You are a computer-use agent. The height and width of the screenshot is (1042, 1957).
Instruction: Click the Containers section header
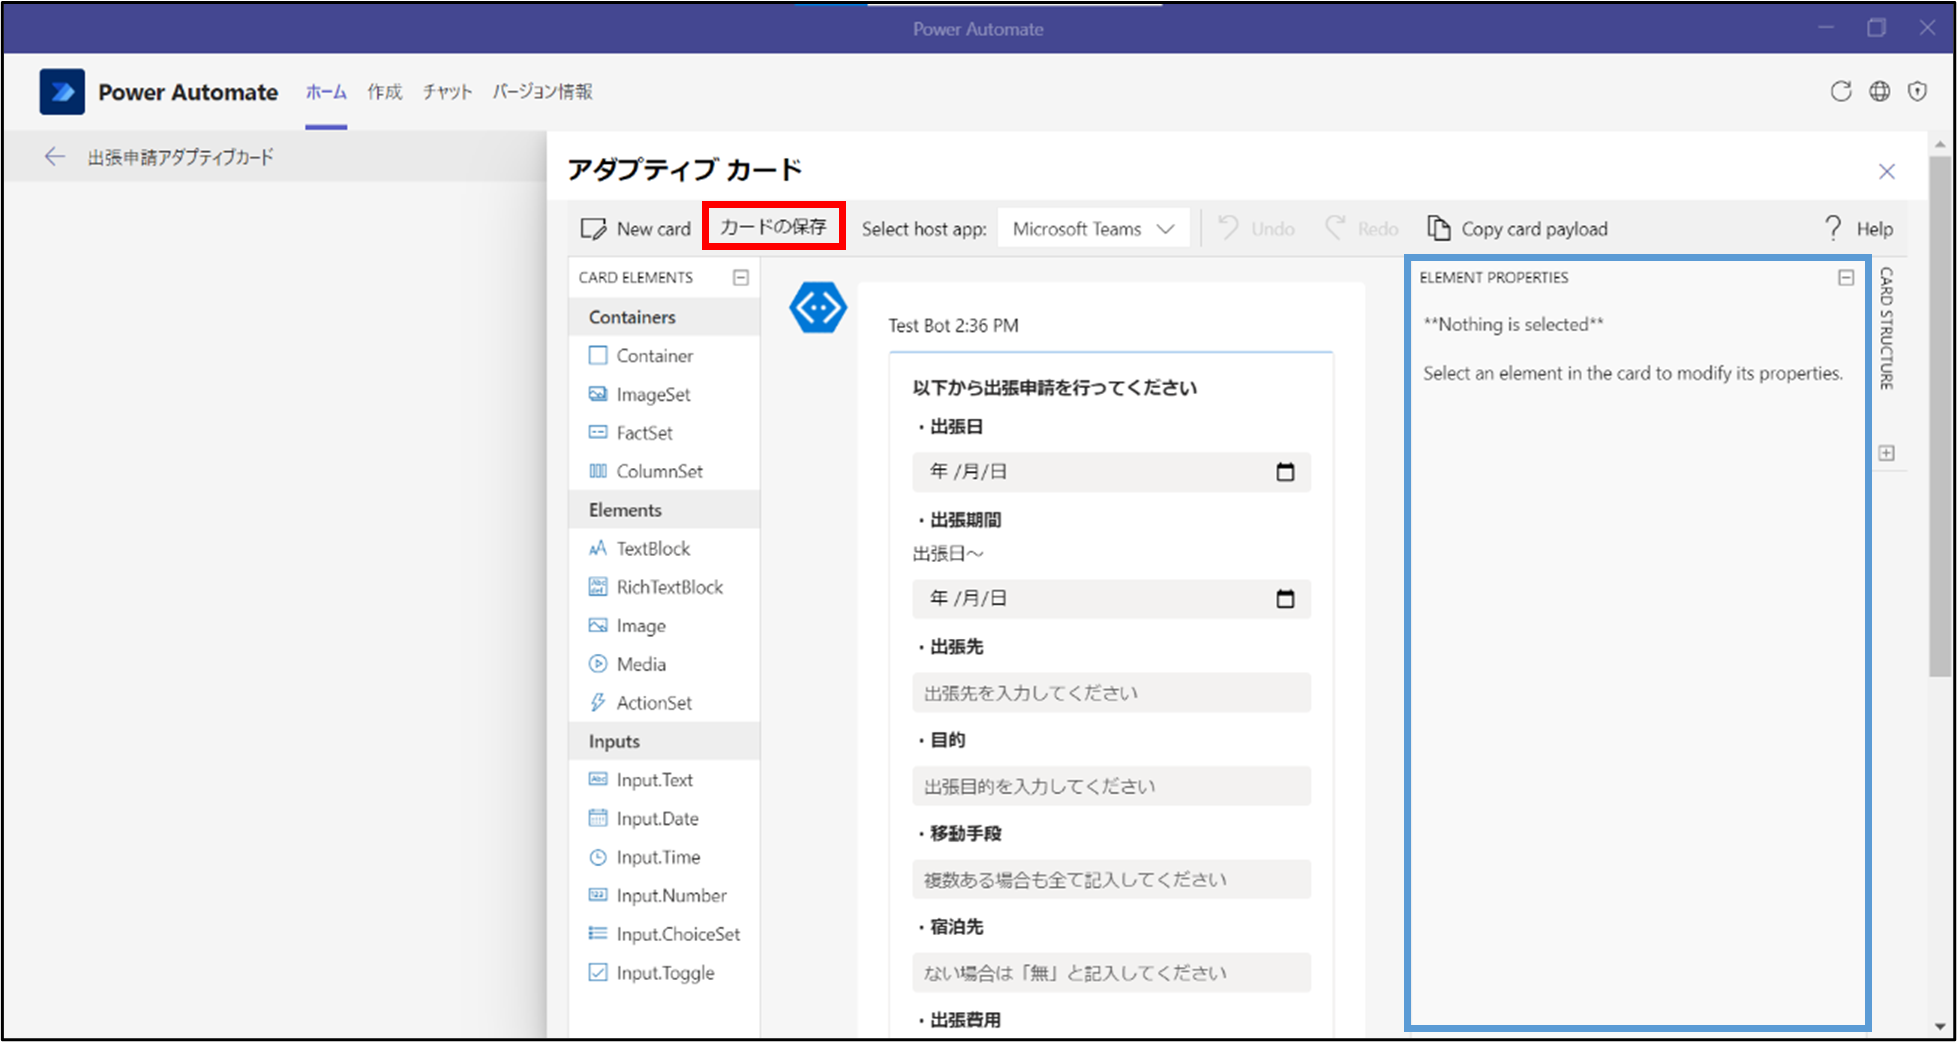coord(664,317)
